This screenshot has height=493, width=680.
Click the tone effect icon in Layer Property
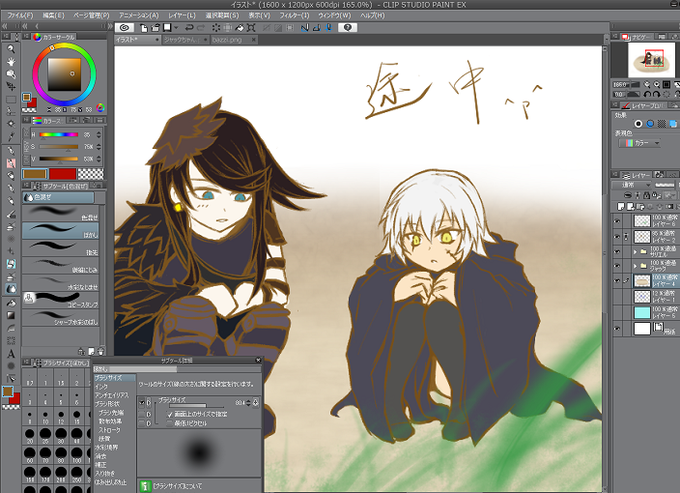[661, 124]
